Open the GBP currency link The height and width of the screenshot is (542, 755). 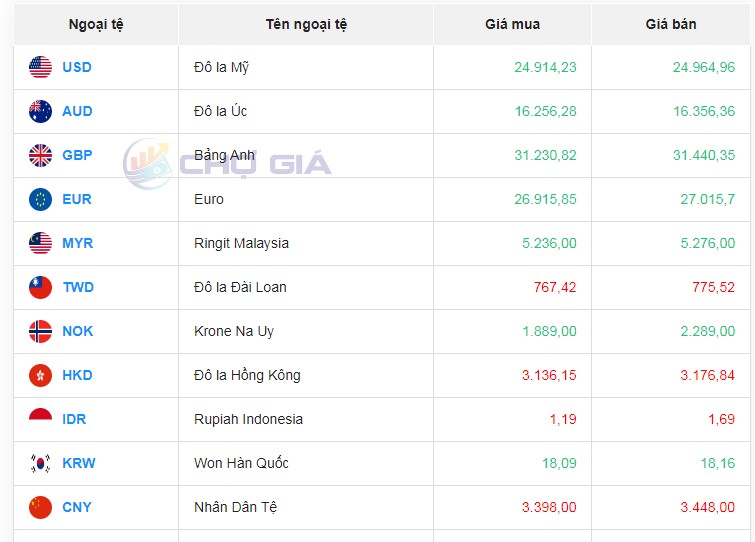[77, 155]
